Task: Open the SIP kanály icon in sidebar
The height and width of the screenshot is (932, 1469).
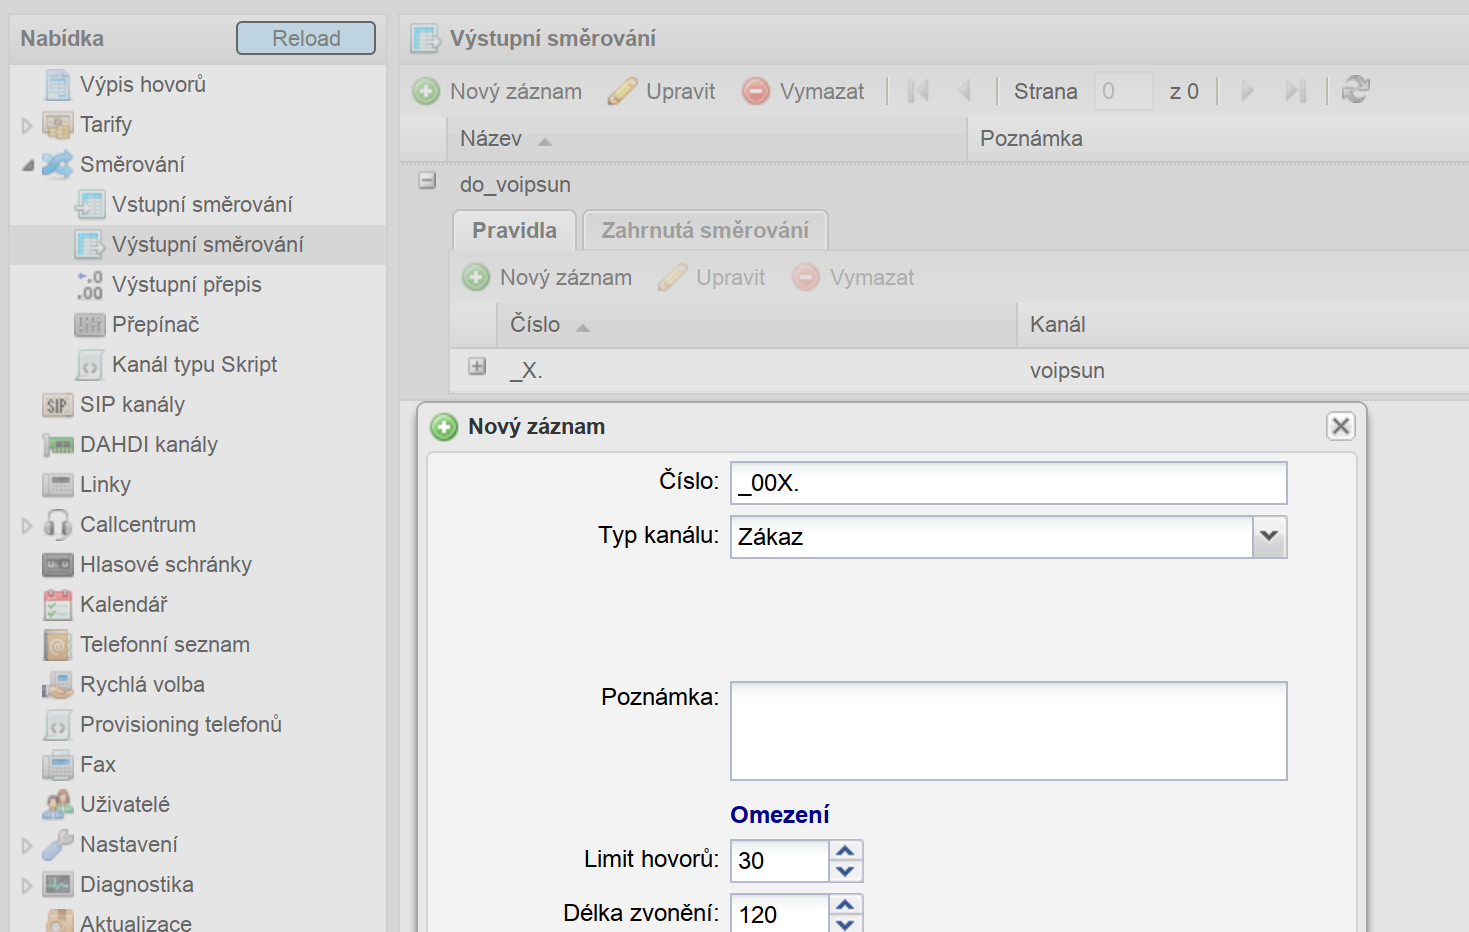Action: click(57, 405)
